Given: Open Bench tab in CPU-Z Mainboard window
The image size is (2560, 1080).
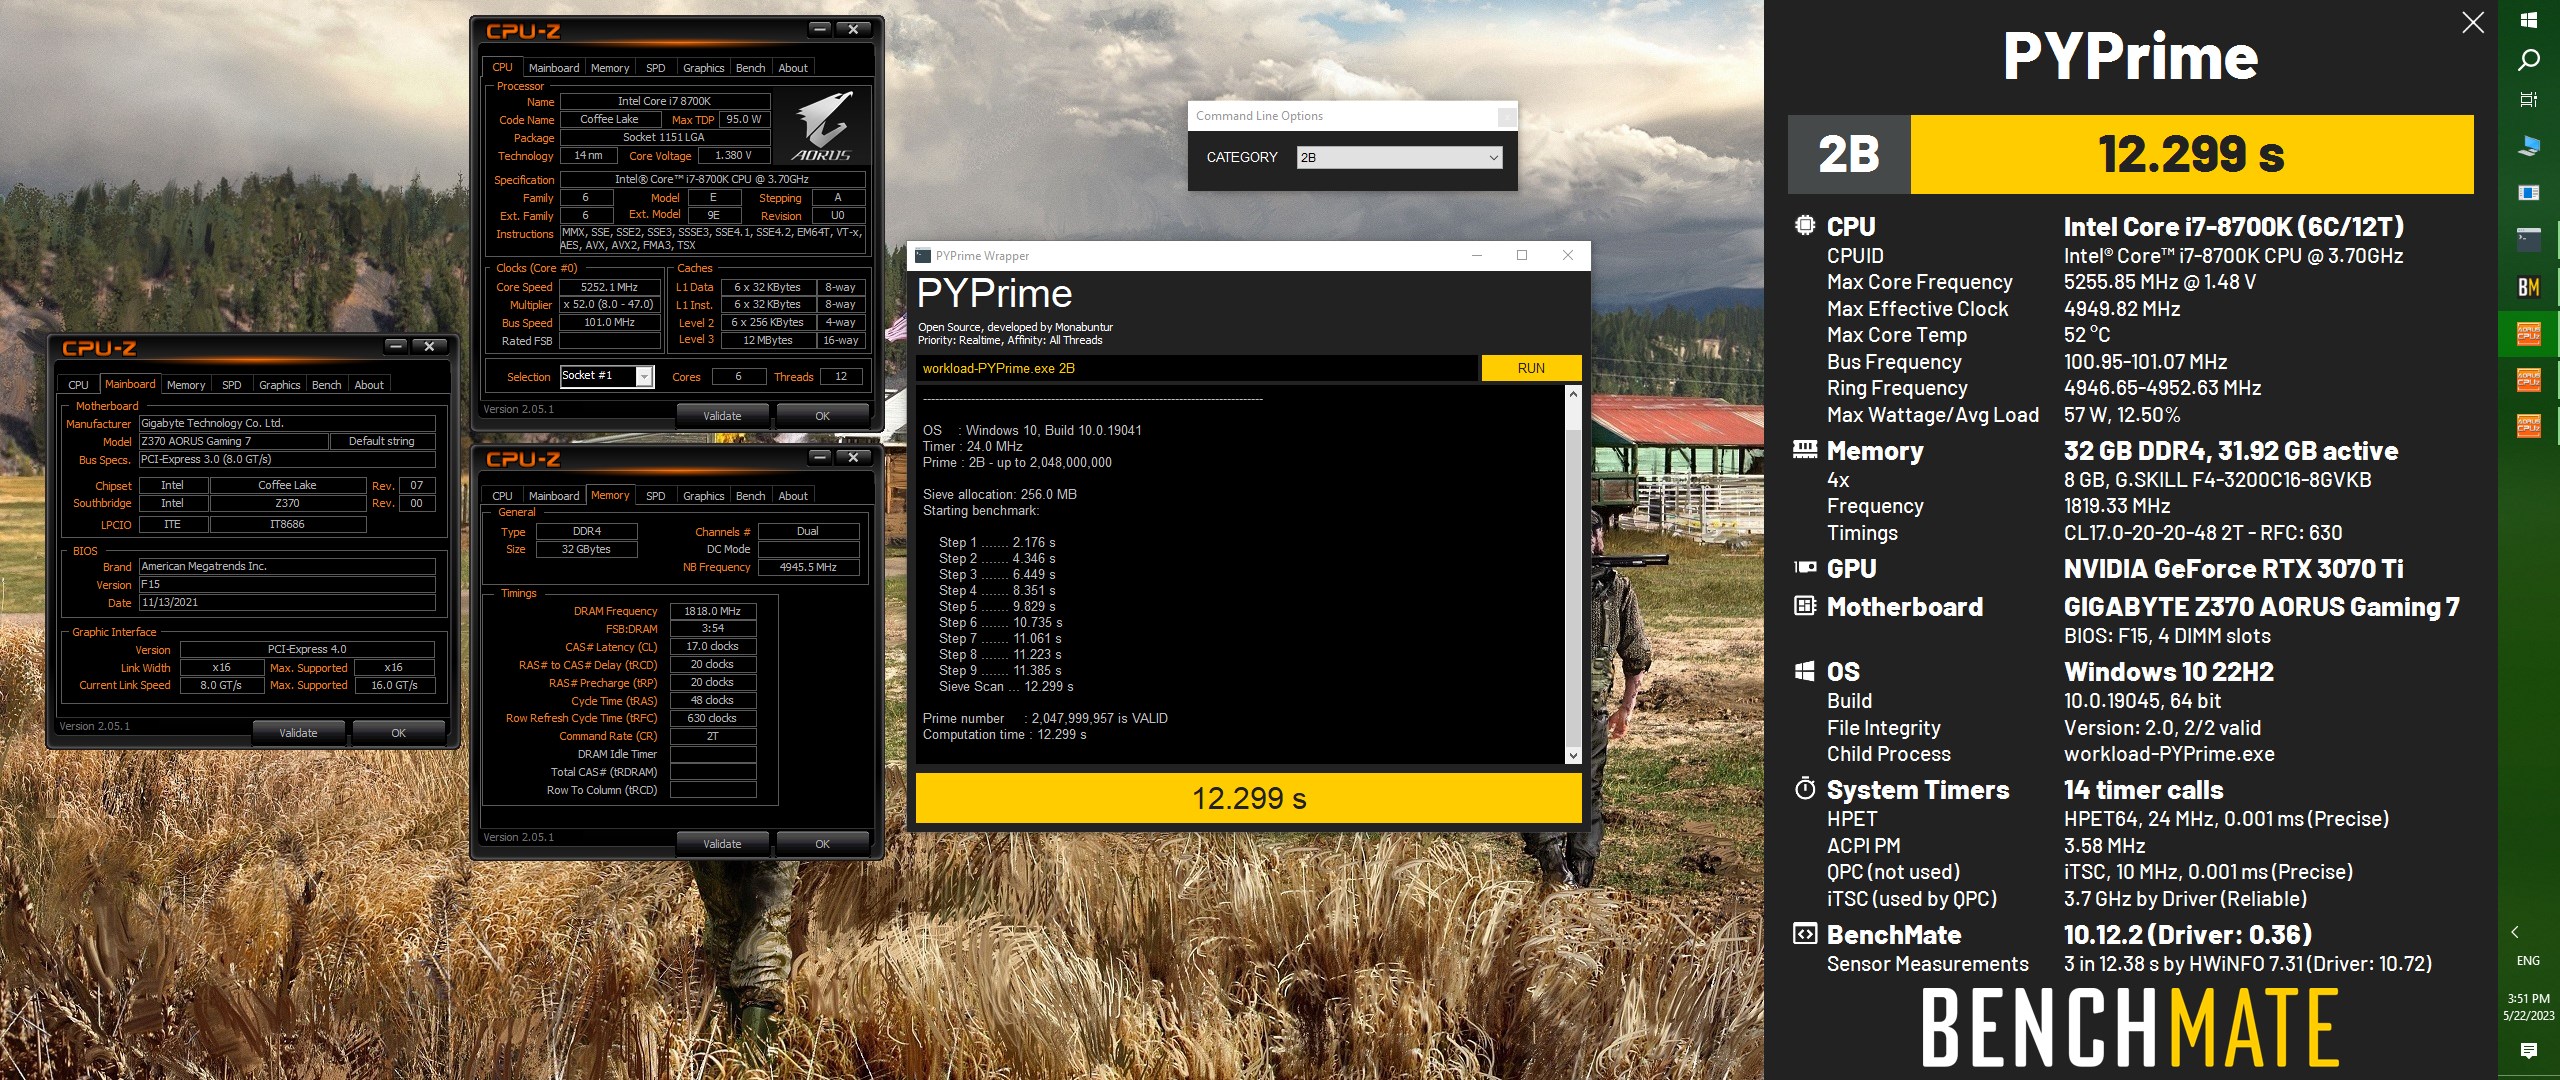Looking at the screenshot, I should click(x=326, y=385).
